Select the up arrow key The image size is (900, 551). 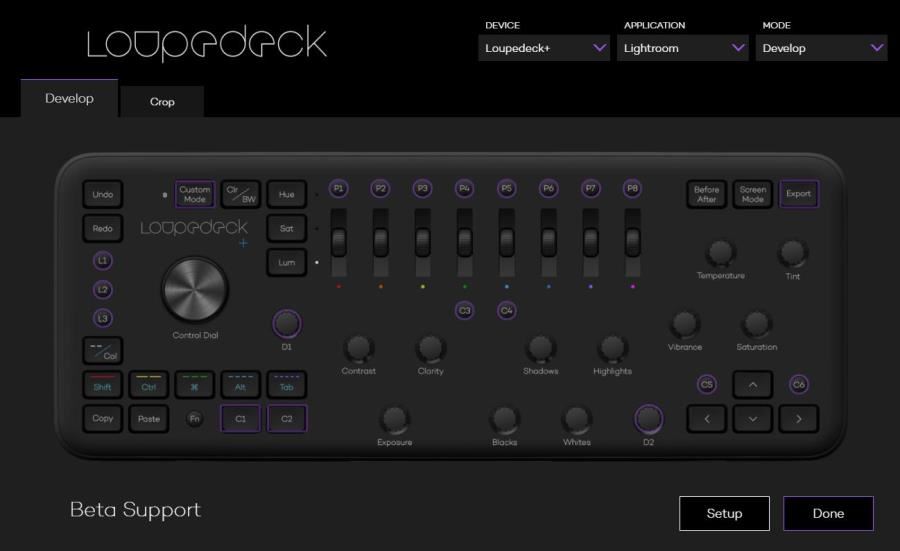click(752, 385)
